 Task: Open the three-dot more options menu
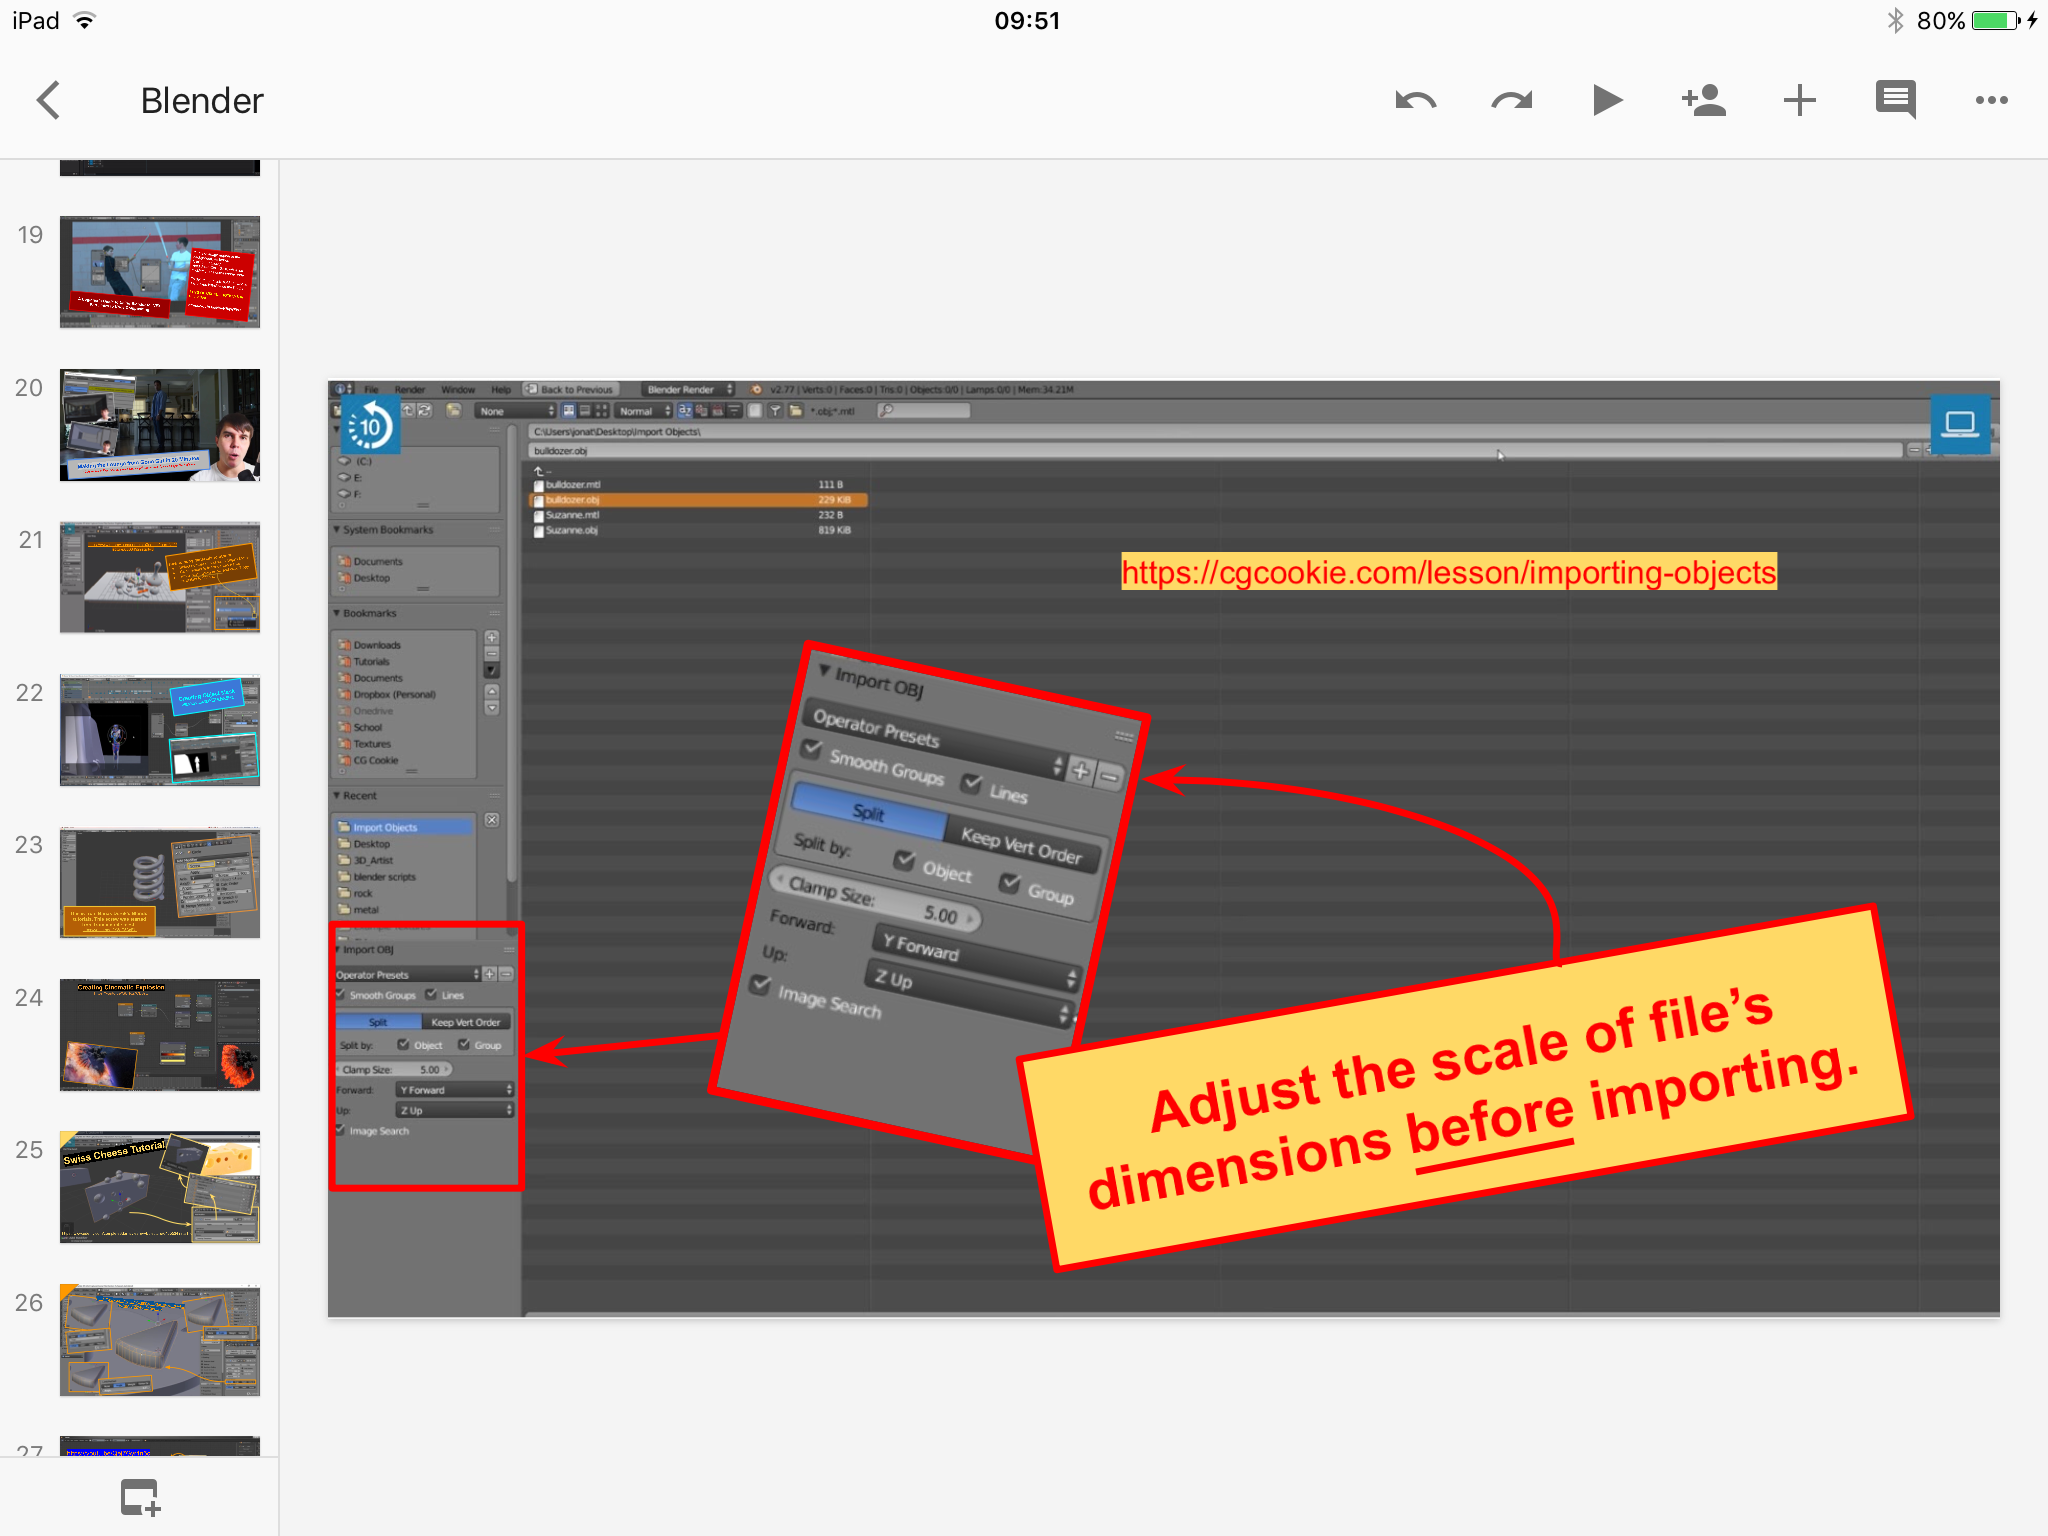click(x=1991, y=100)
